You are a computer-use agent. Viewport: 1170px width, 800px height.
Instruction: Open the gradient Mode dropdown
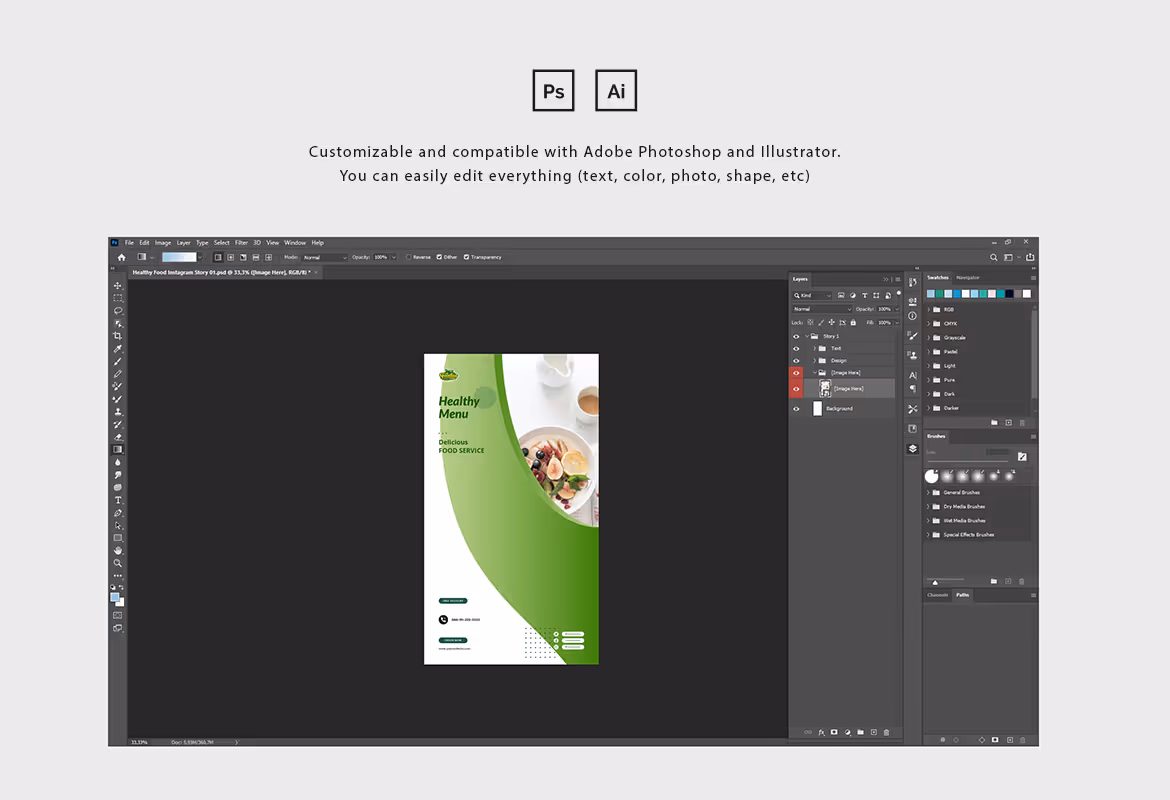(325, 257)
